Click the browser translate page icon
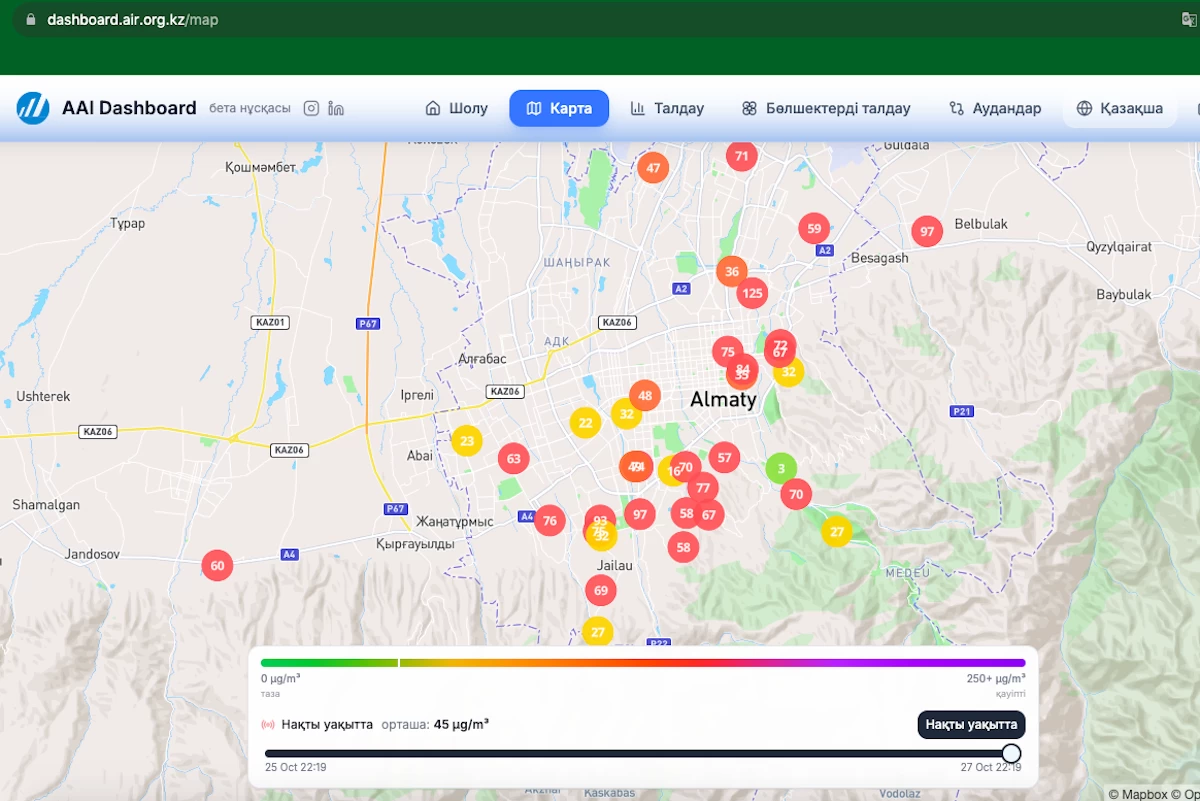The height and width of the screenshot is (801, 1200). (1188, 19)
